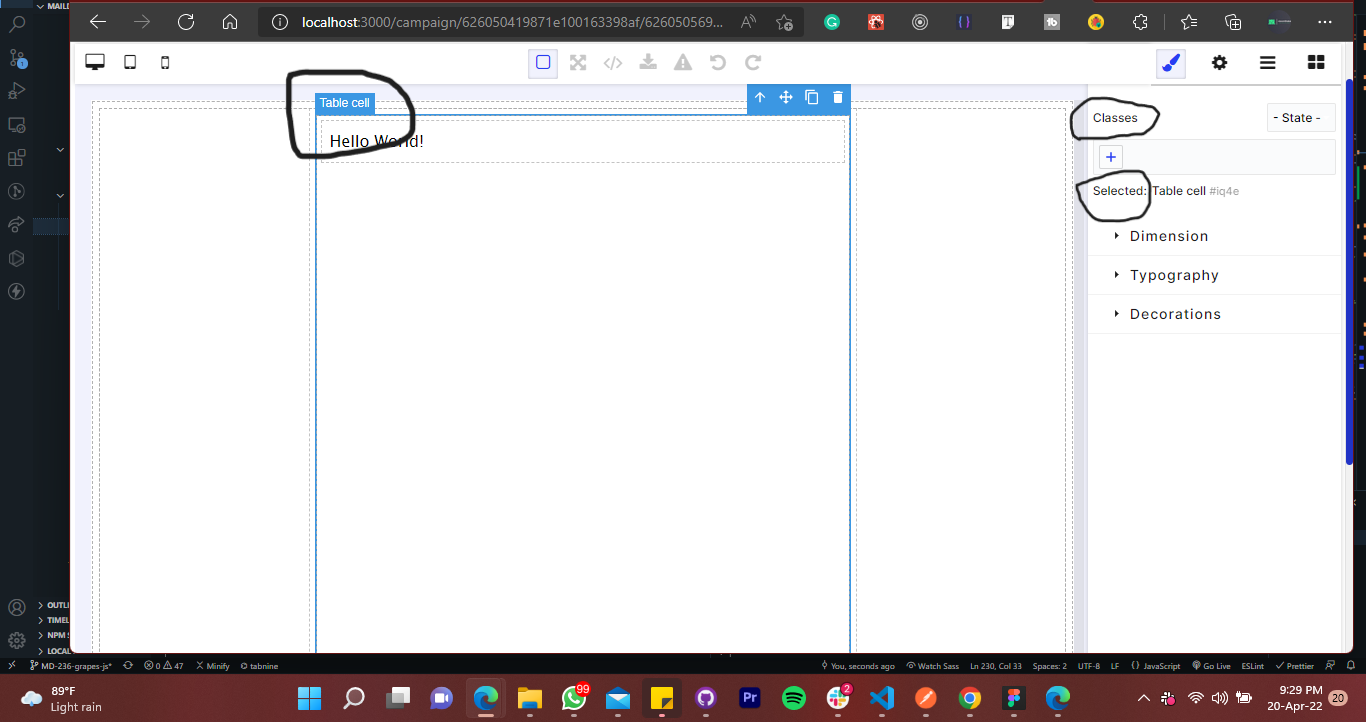Open the weather widget showing 89°F
Screen dimensions: 1366x722
tap(62, 699)
